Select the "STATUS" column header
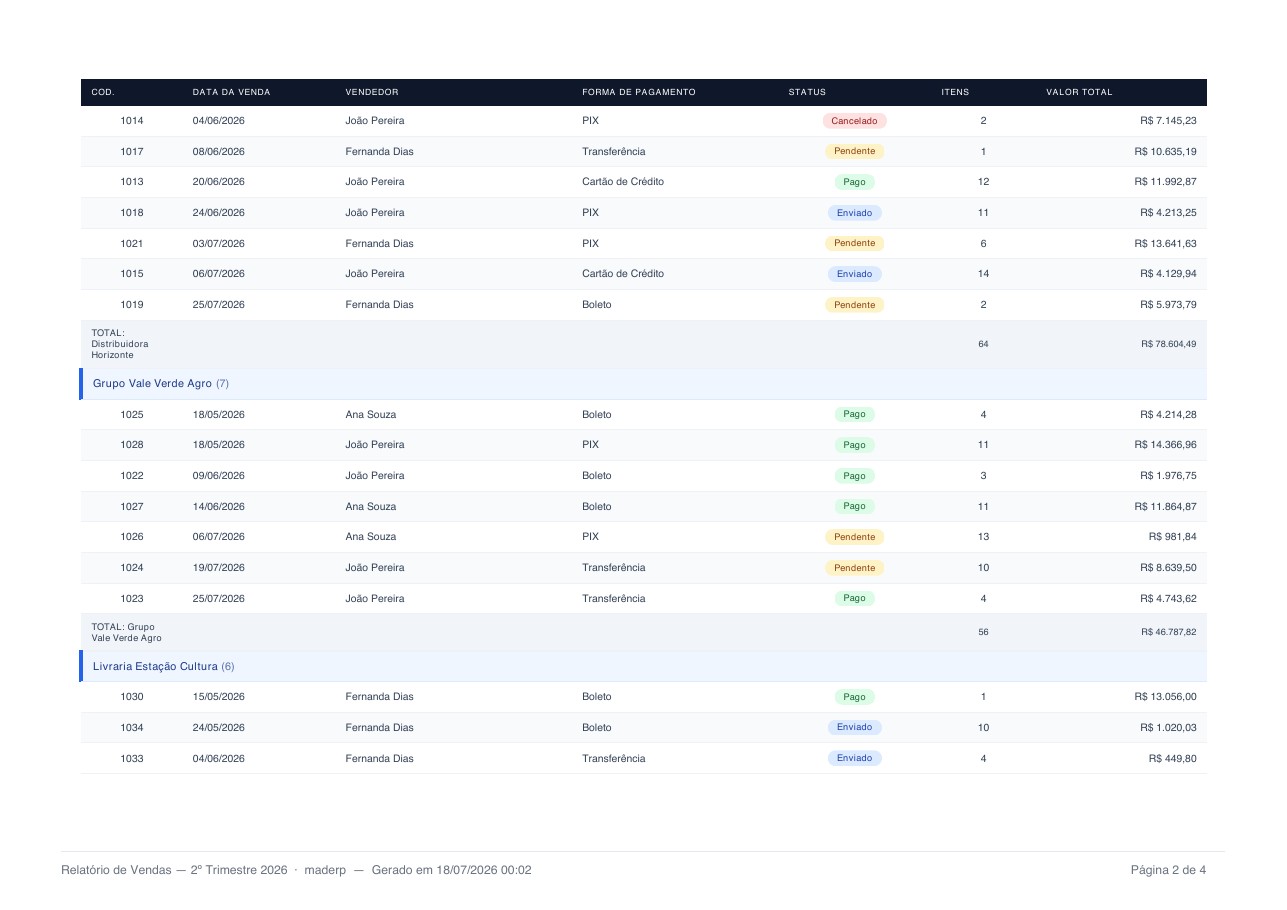 [x=807, y=92]
